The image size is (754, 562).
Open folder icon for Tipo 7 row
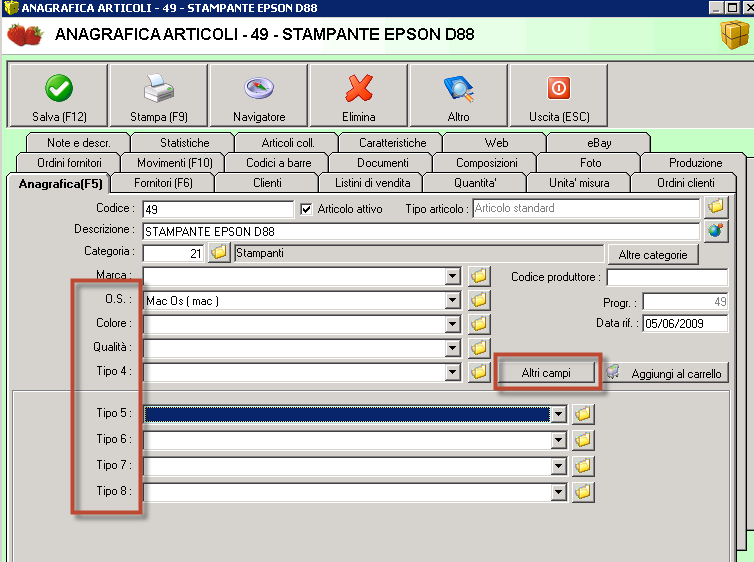(x=583, y=466)
